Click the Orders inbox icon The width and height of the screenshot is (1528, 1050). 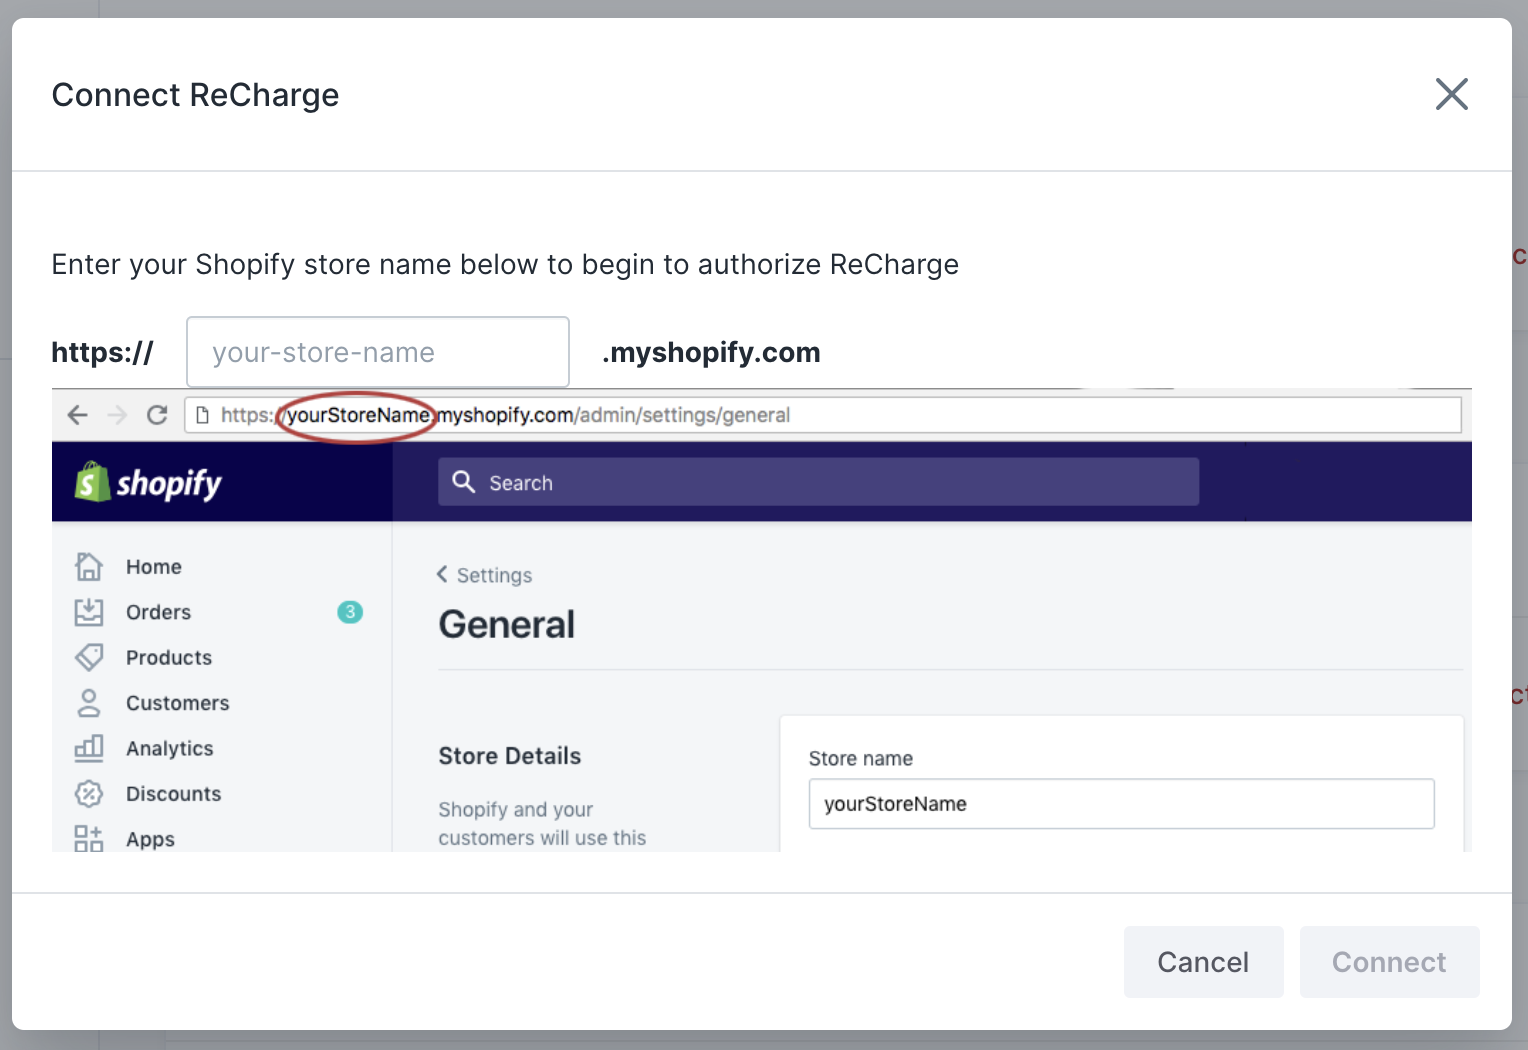click(x=89, y=612)
